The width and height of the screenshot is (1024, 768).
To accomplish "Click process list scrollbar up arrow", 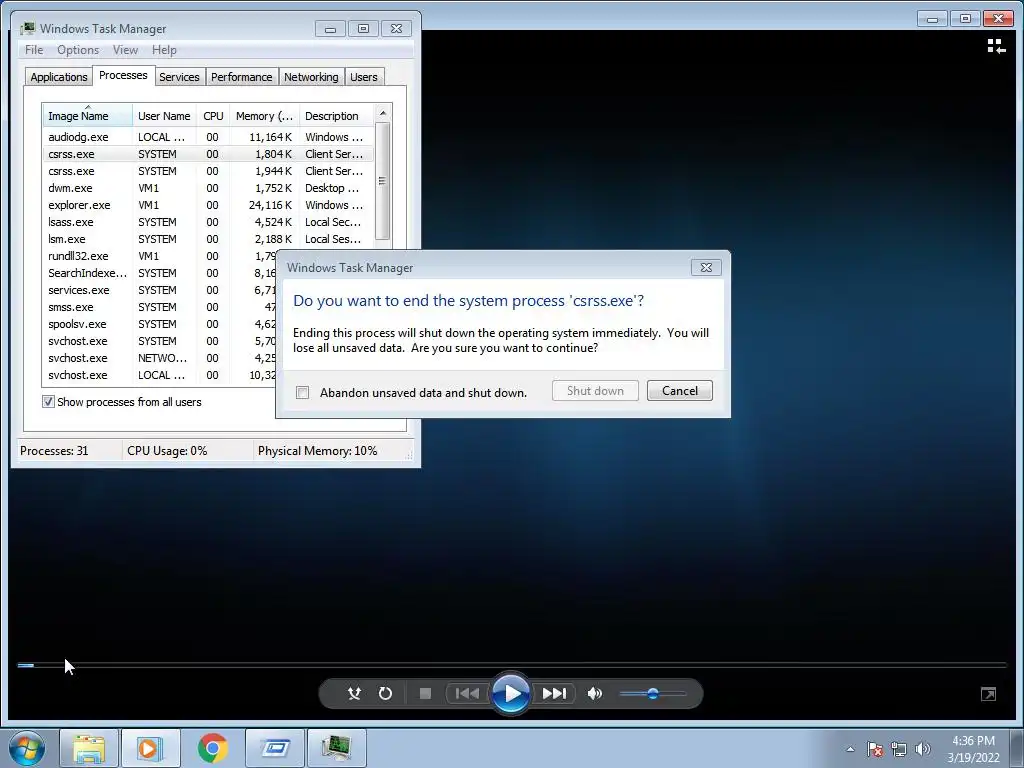I will [383, 114].
